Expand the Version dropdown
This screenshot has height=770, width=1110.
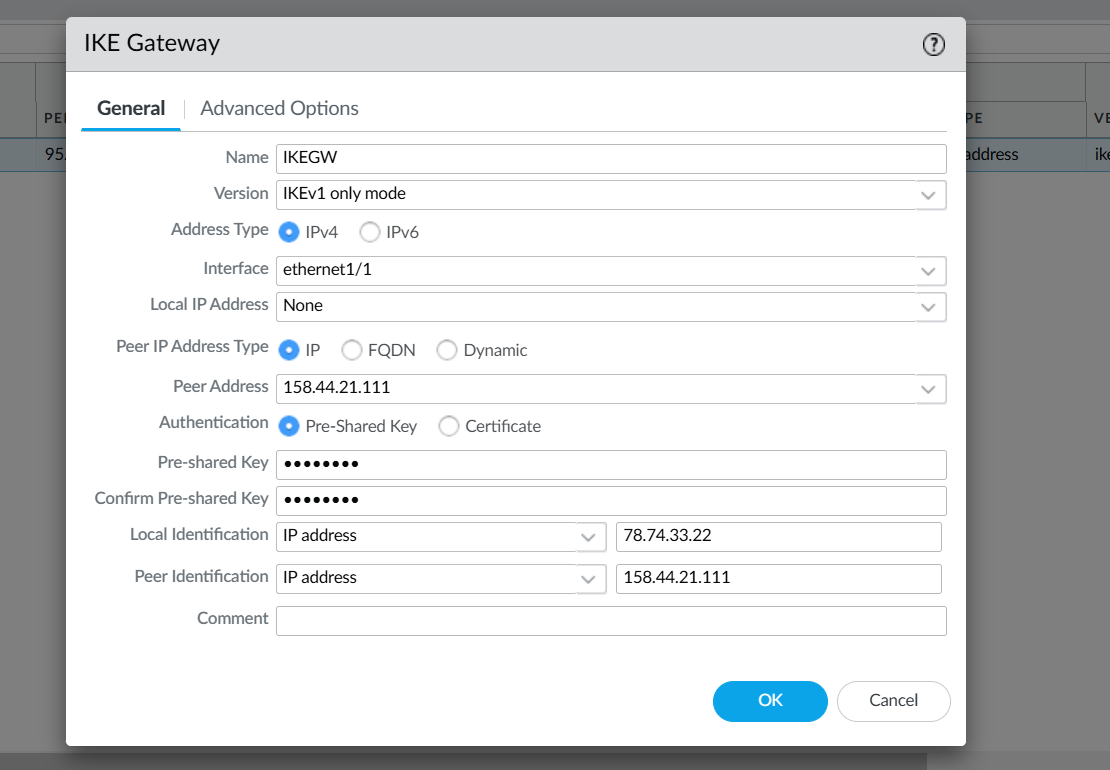(929, 194)
